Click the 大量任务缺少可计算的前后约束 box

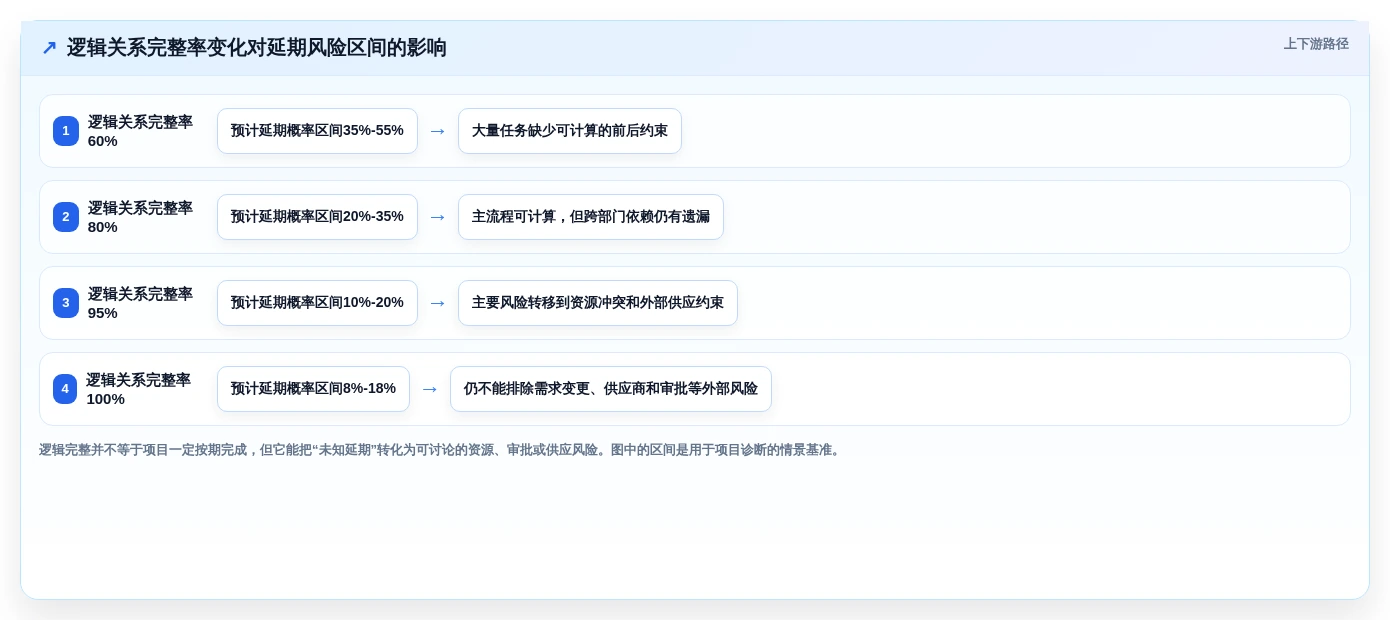570,131
